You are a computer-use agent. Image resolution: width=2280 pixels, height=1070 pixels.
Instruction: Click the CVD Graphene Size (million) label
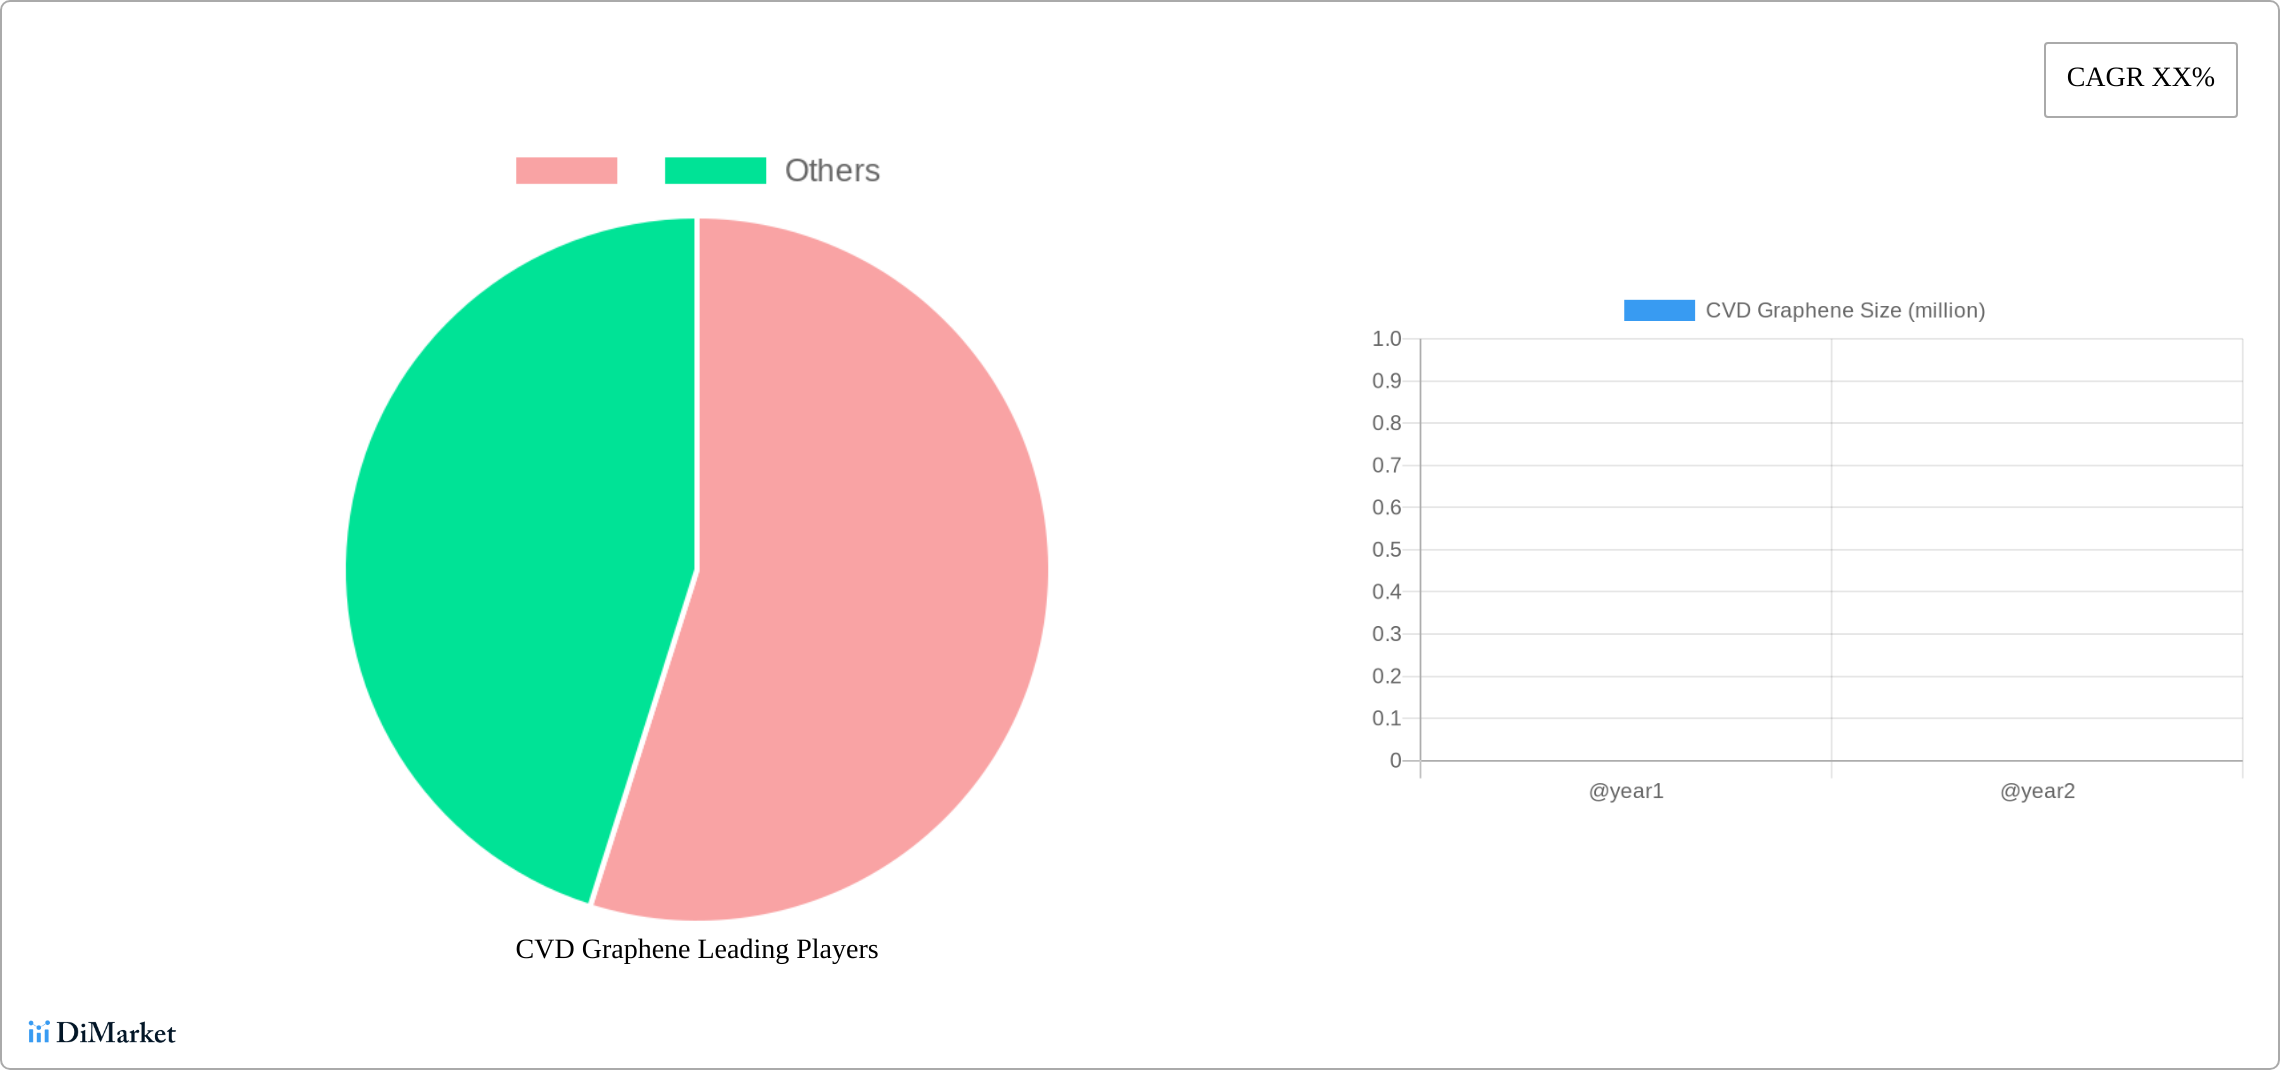pos(1845,311)
